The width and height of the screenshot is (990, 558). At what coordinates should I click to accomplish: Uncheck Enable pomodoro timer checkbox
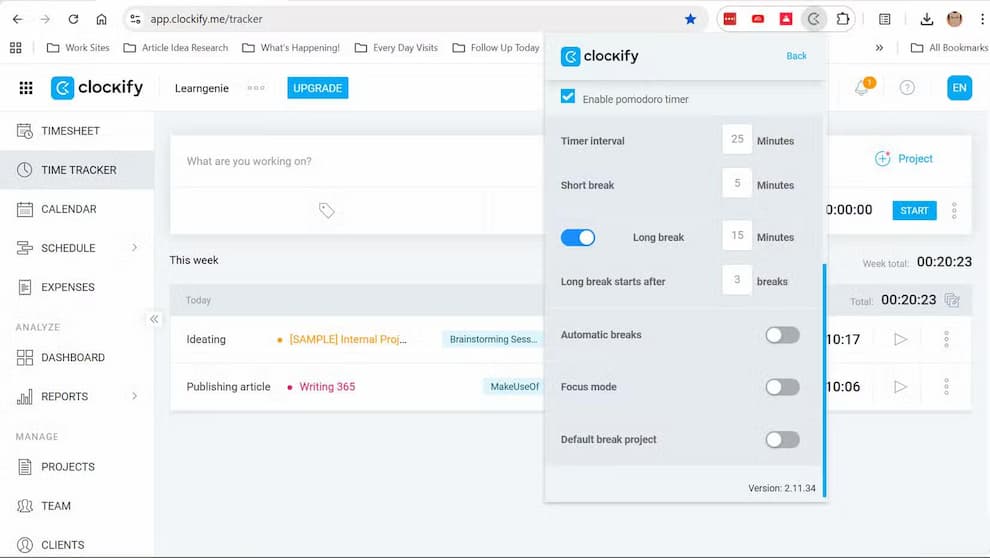click(568, 97)
